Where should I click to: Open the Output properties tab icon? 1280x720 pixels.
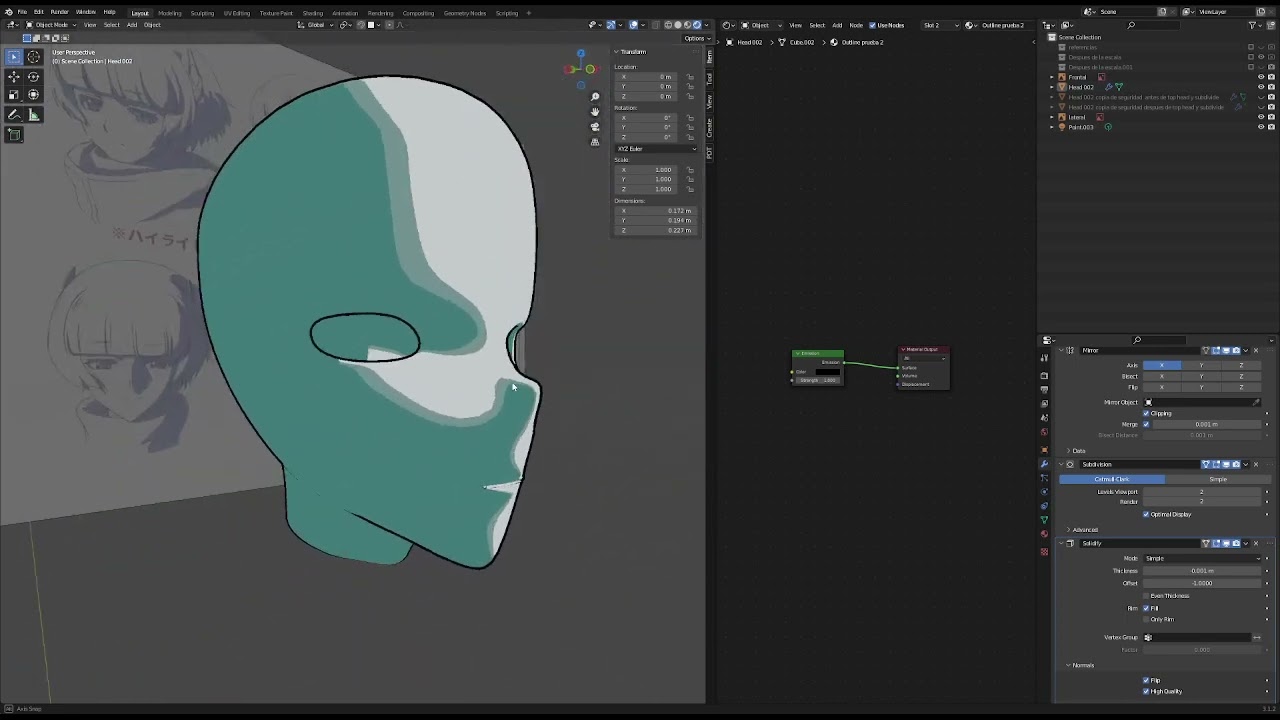pos(1045,390)
